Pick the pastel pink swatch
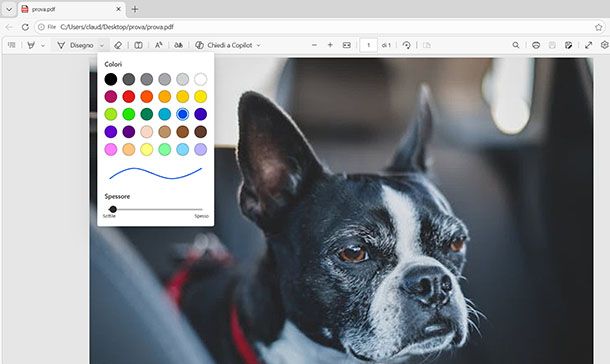Image resolution: width=610 pixels, height=364 pixels. point(110,149)
